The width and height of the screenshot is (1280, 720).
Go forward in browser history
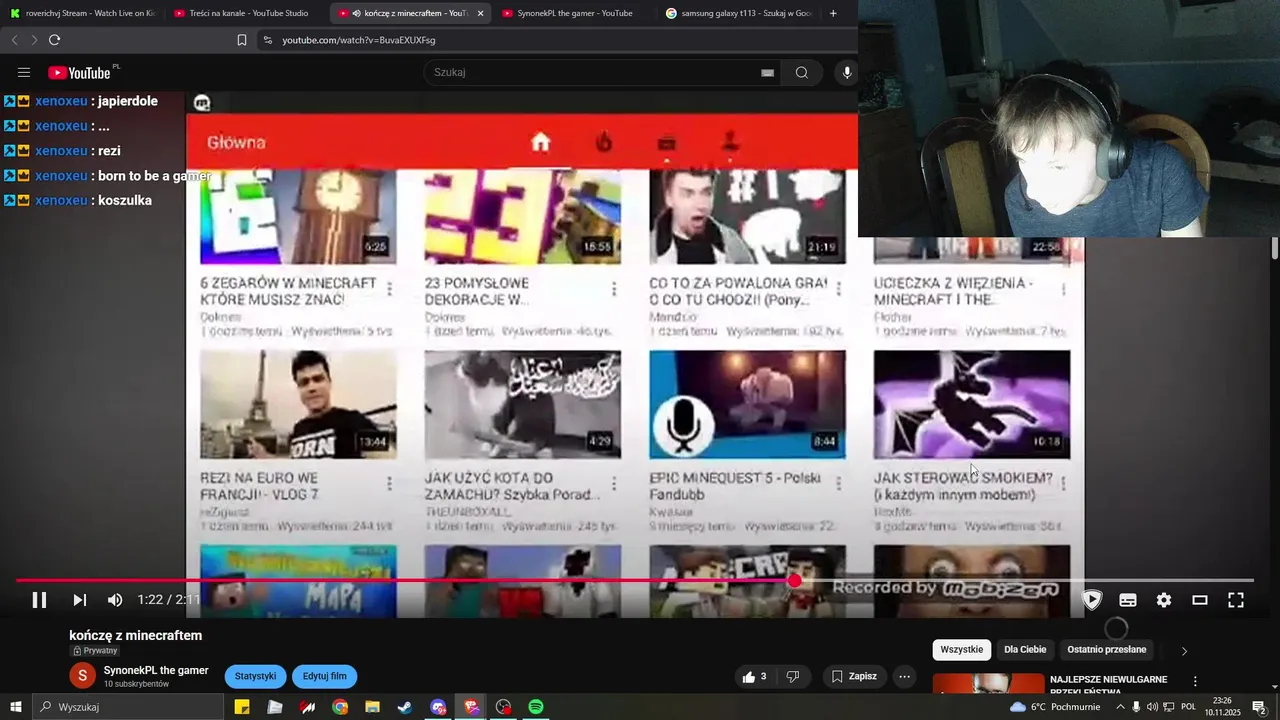33,40
